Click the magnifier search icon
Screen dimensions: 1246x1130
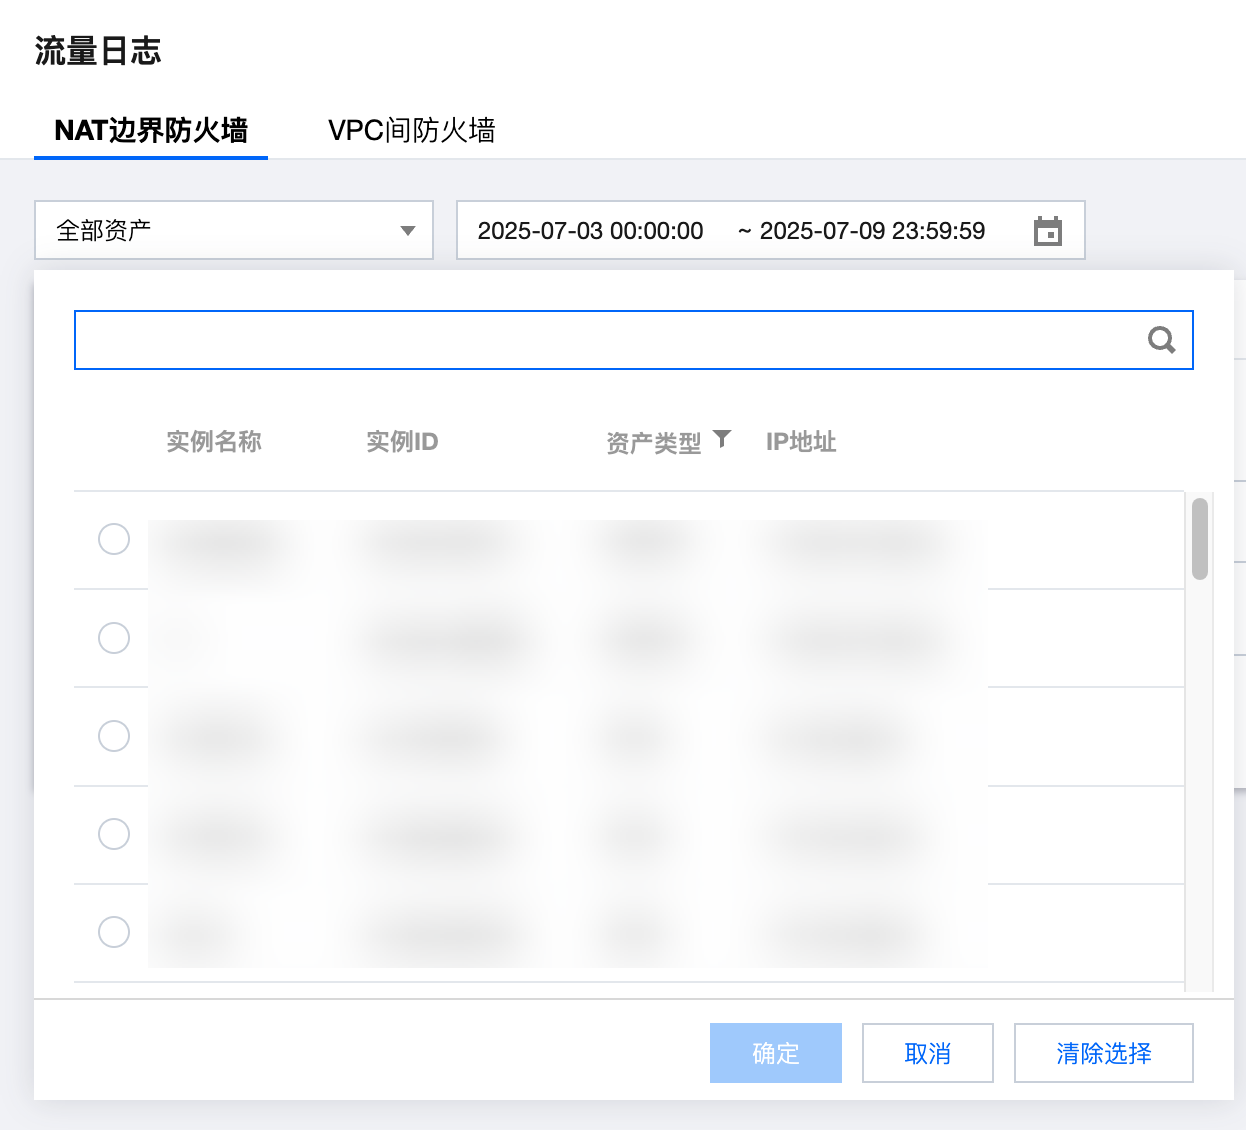point(1161,340)
